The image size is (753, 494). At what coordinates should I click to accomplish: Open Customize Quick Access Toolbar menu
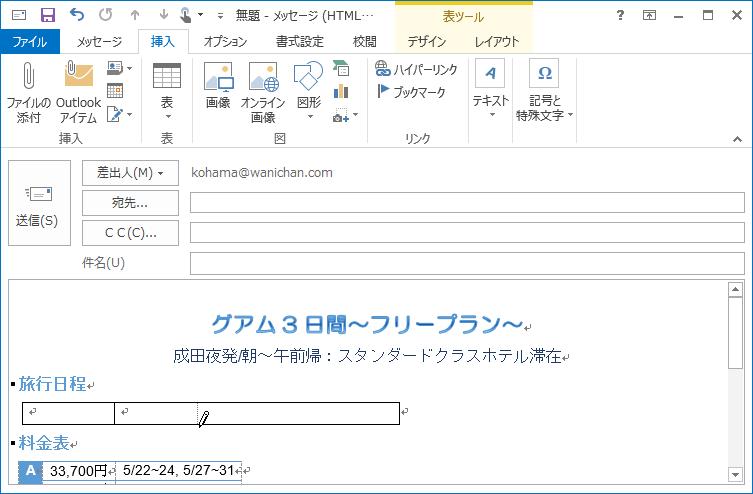220,16
